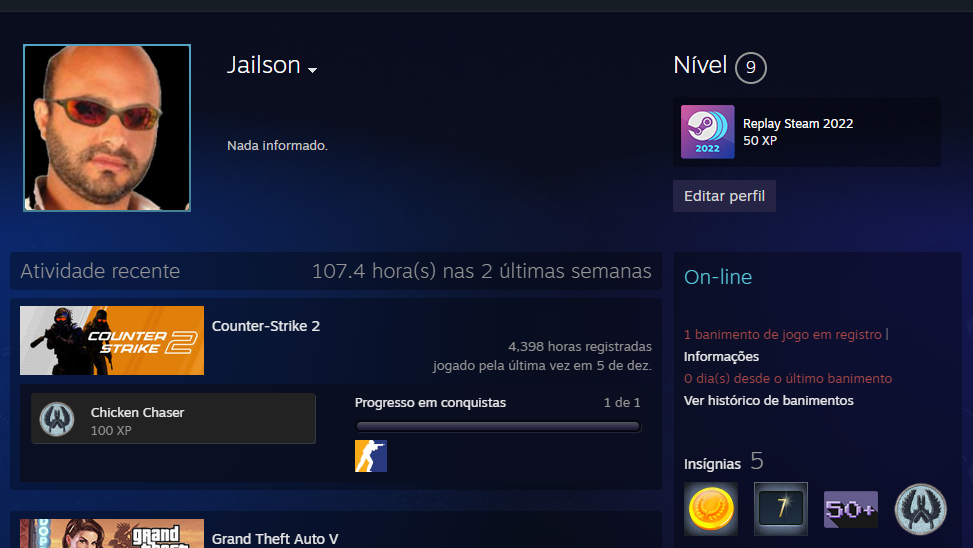The height and width of the screenshot is (548, 973).
Task: Open the Grand Theft Auto V banner
Action: 112,533
